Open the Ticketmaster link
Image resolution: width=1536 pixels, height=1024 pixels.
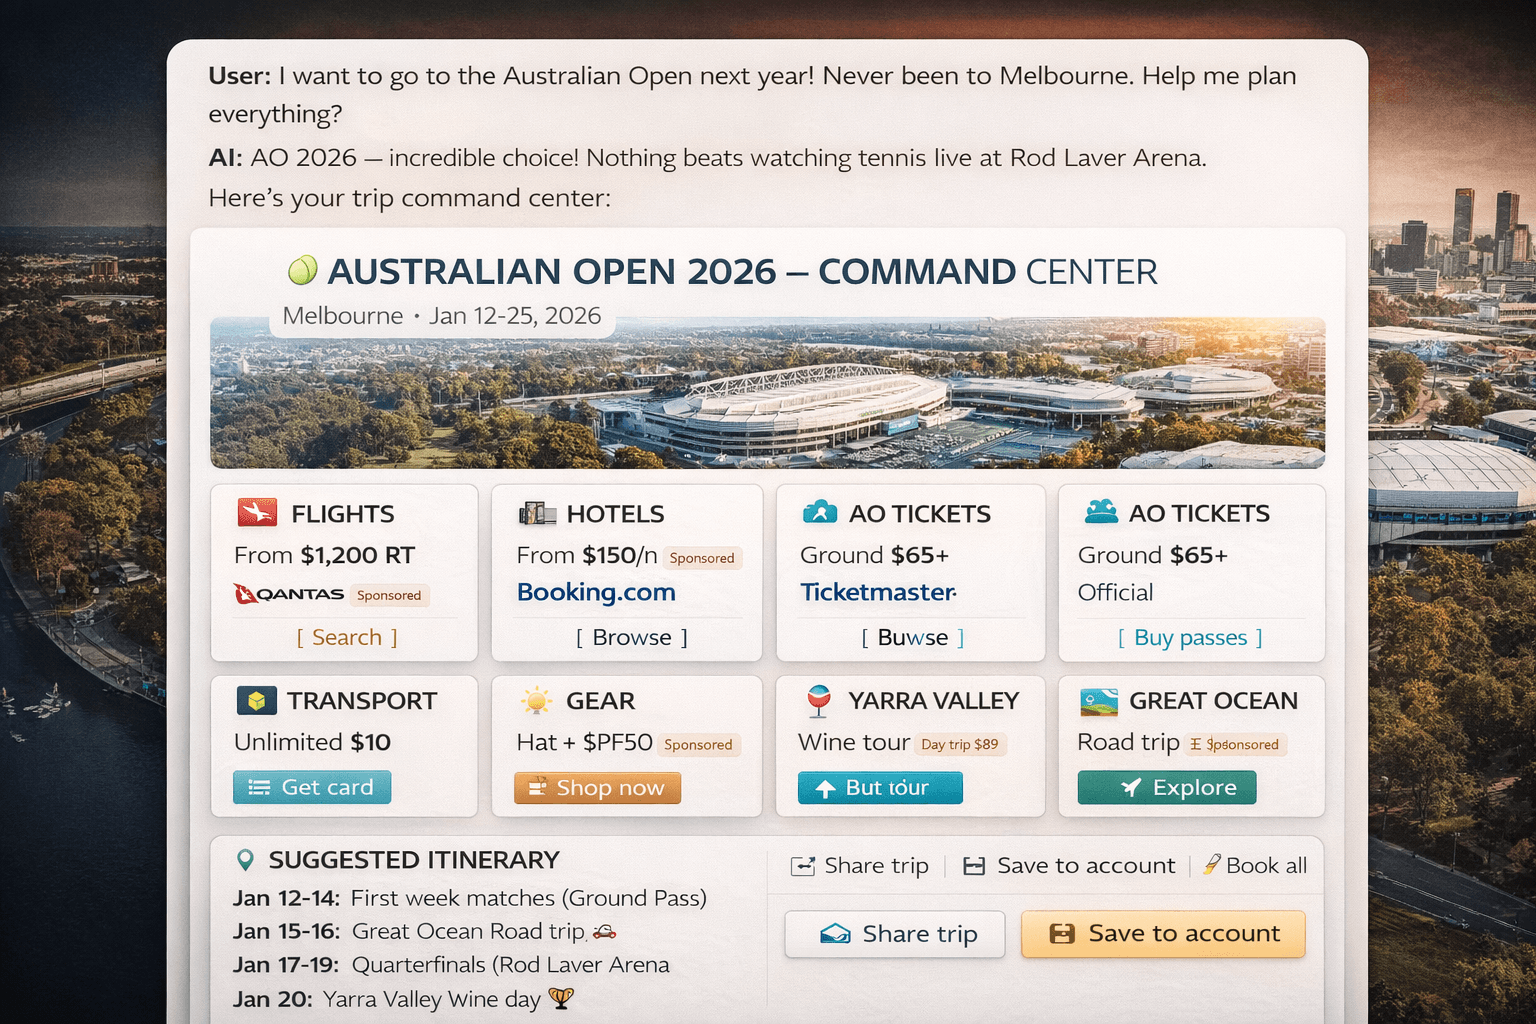[x=878, y=592]
